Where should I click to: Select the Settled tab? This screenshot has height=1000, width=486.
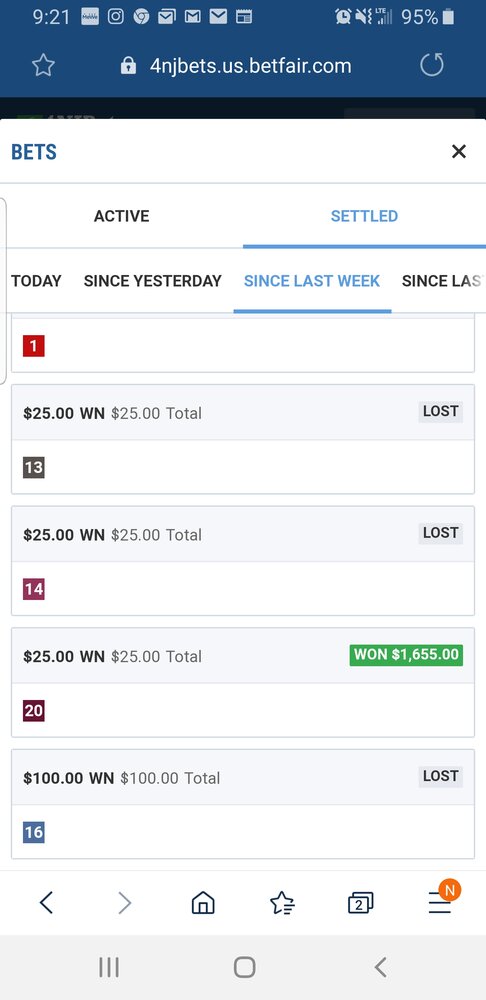[x=364, y=216]
